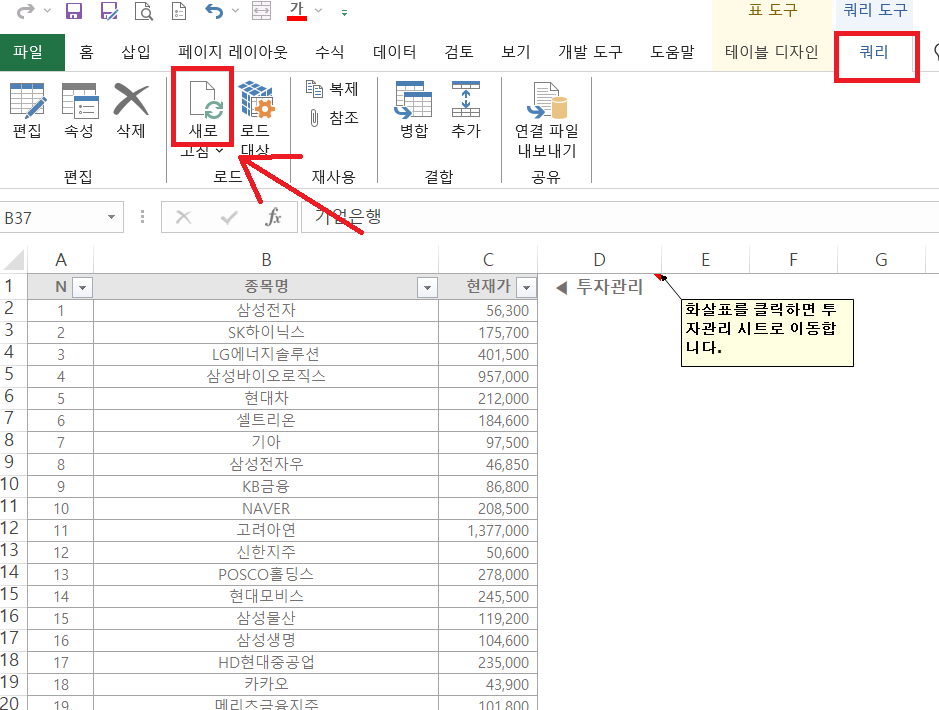Click the cell containing 카카오

pyautogui.click(x=266, y=684)
